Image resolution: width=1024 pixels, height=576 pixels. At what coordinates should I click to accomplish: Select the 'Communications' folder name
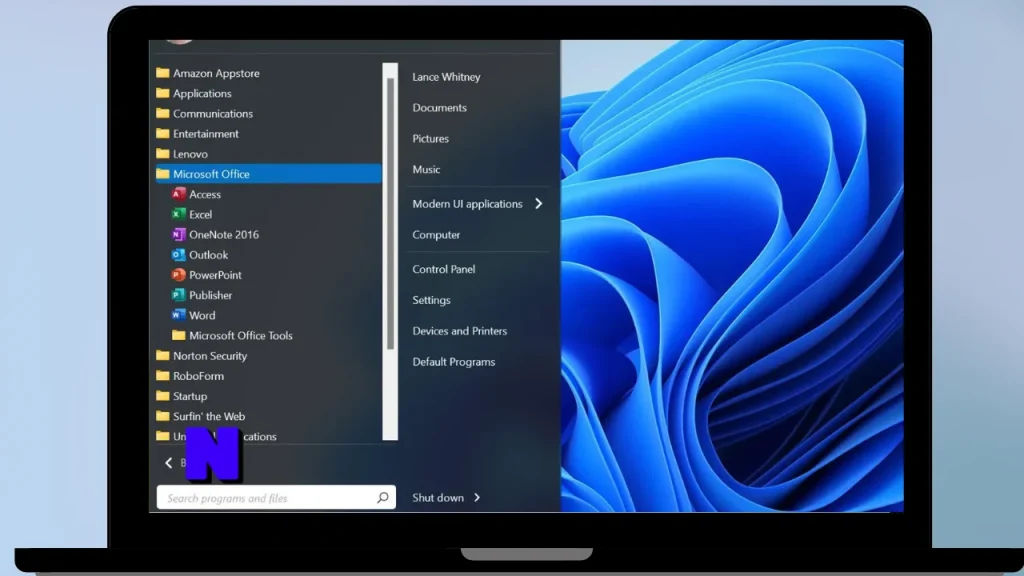pyautogui.click(x=213, y=114)
